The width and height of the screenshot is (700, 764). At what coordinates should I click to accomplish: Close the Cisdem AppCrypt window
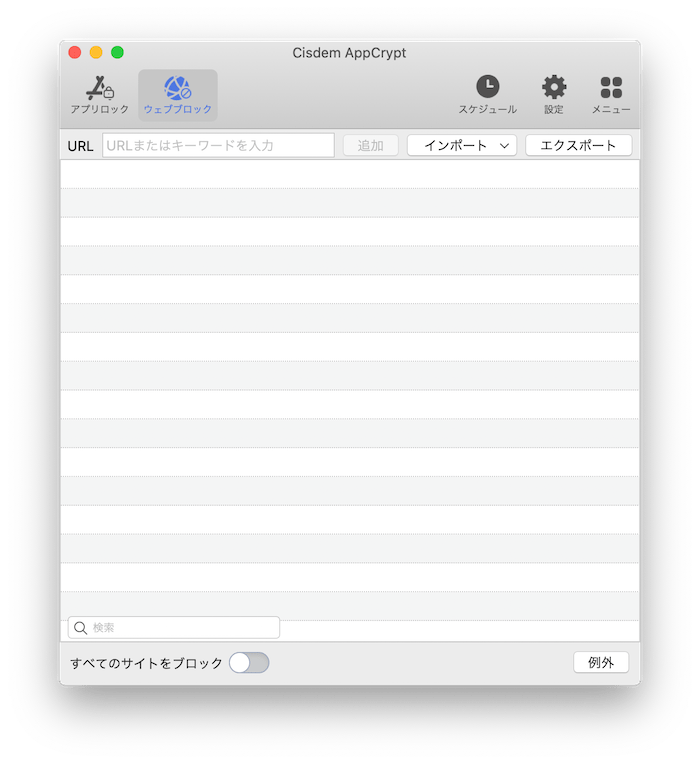click(75, 52)
